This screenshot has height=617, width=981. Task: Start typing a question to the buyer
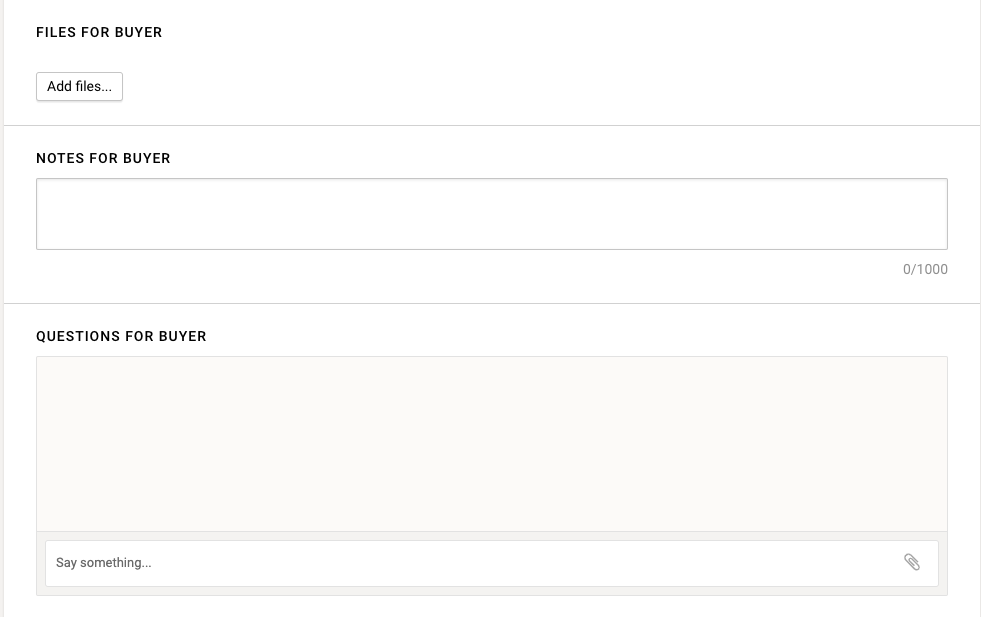pyautogui.click(x=470, y=563)
